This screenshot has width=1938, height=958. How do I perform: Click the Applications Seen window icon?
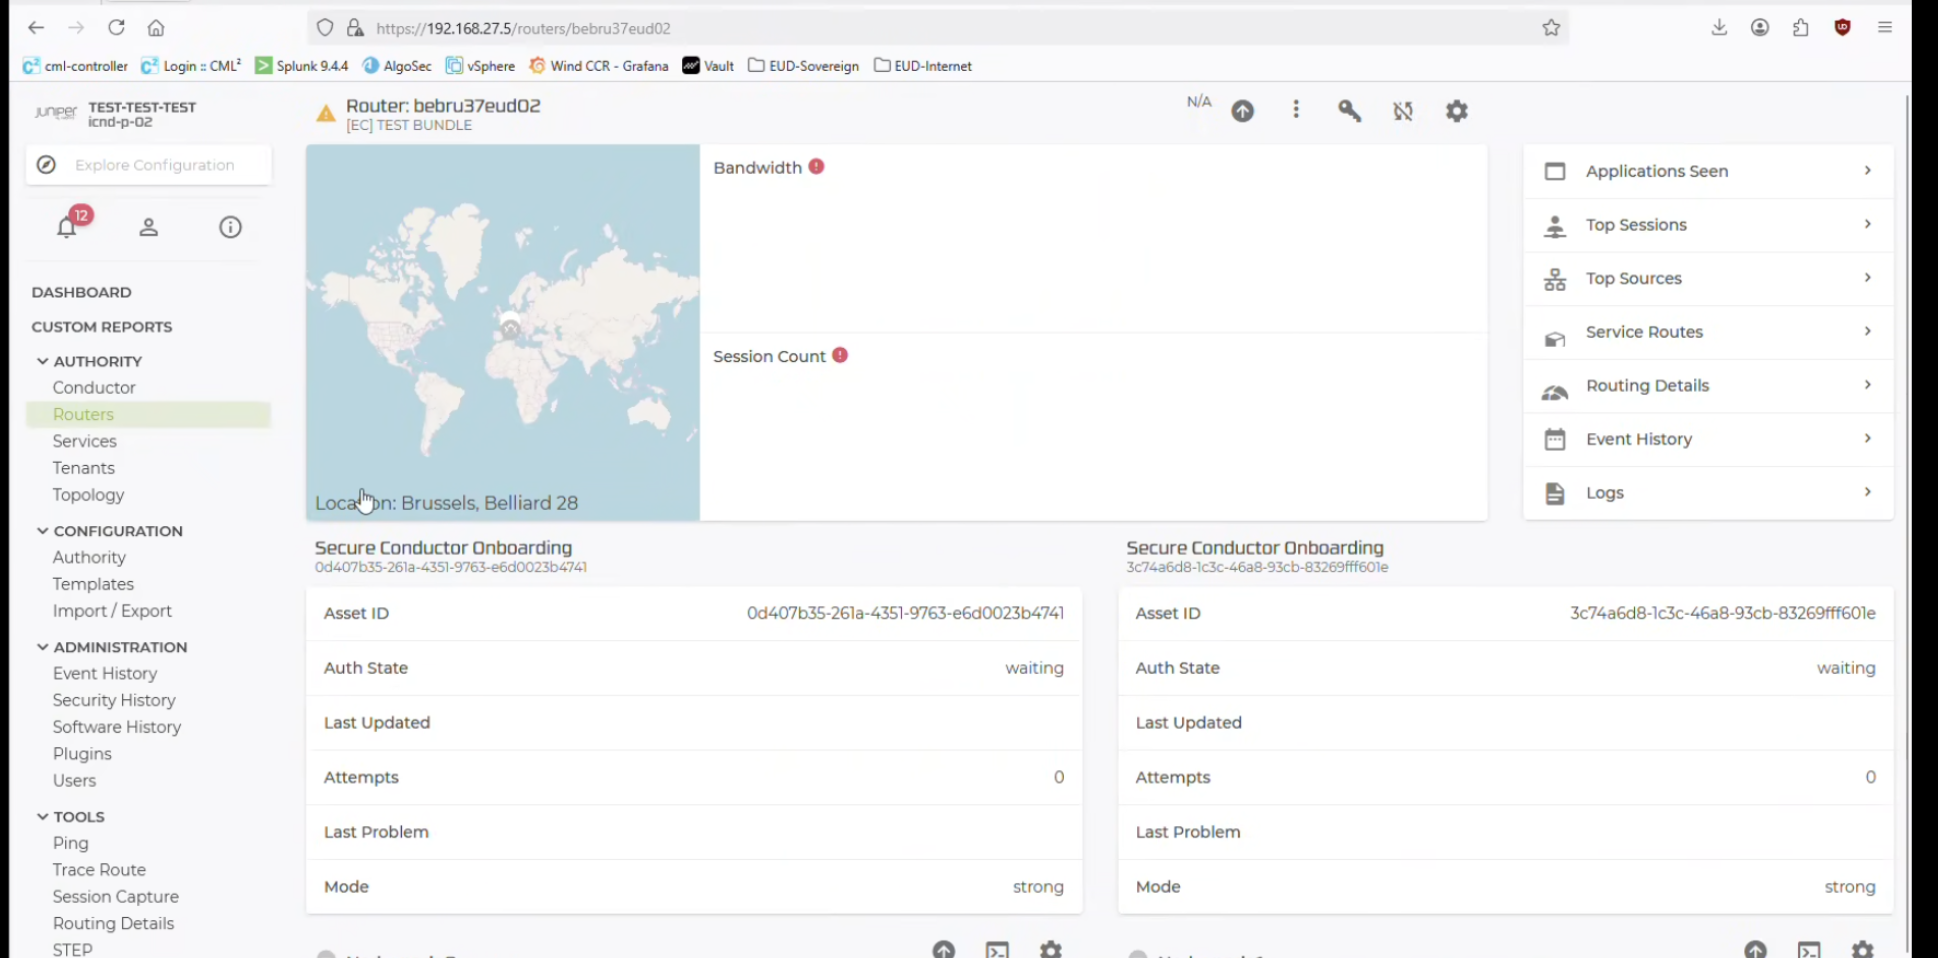click(1555, 171)
